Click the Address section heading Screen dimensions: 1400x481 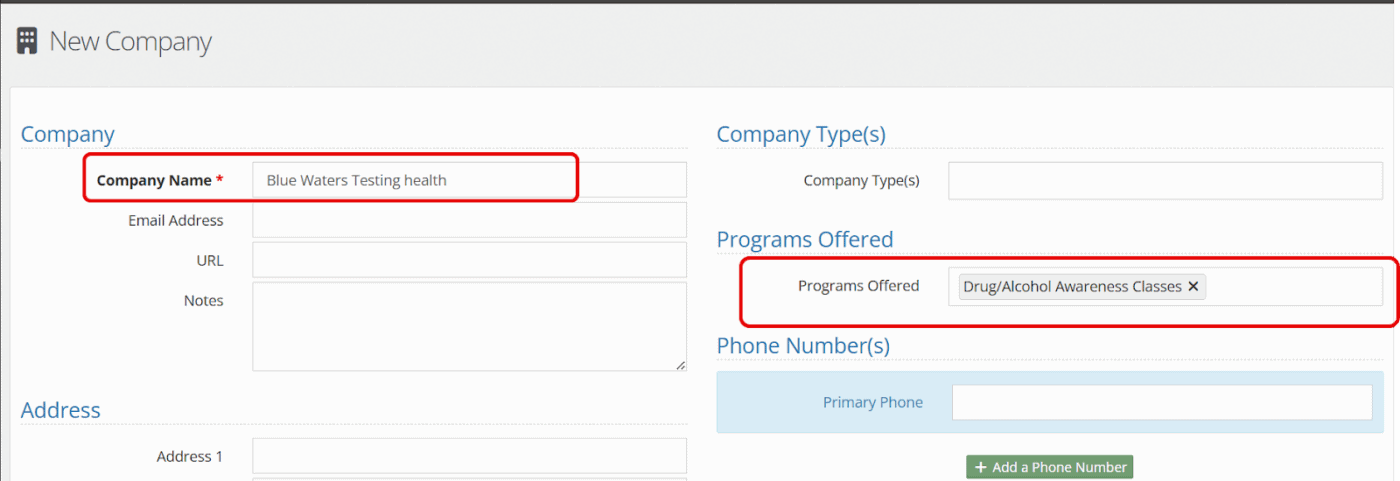click(x=61, y=410)
